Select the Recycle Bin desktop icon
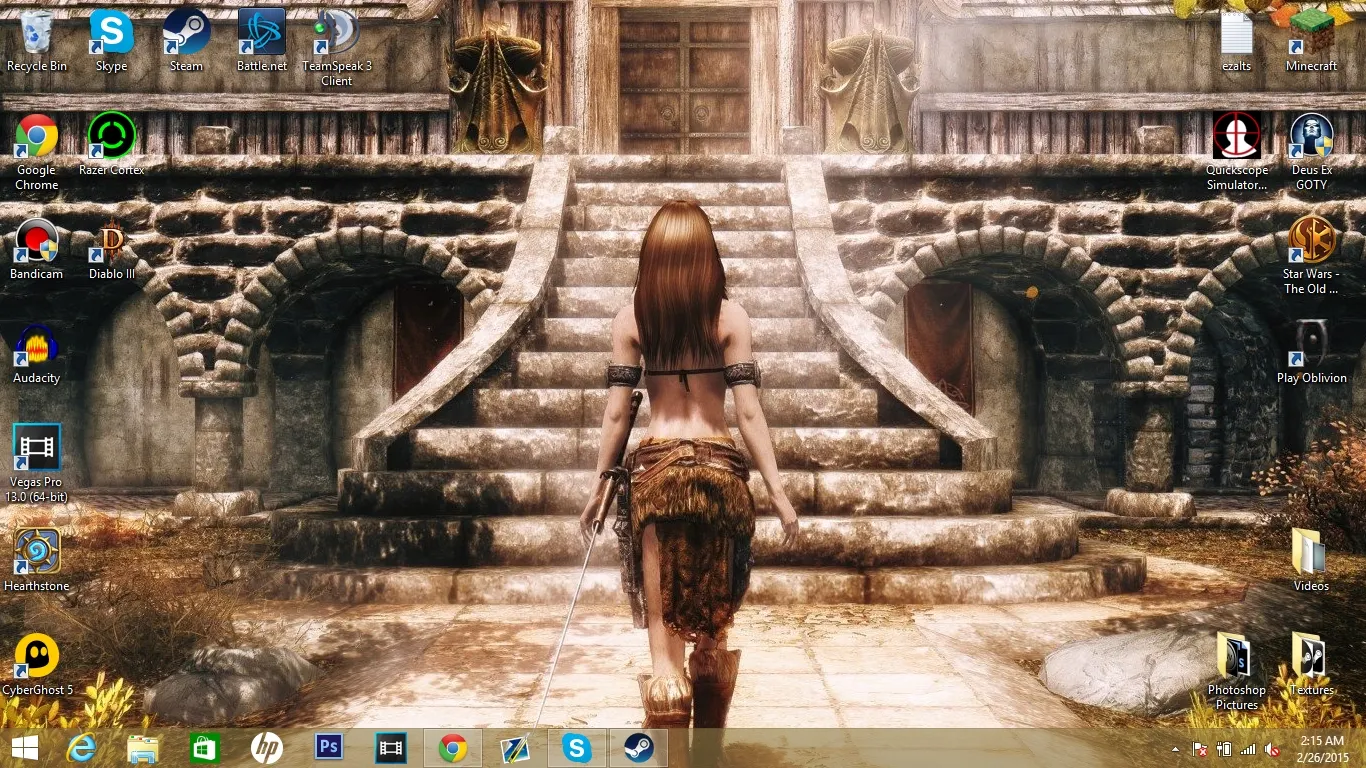 pos(37,41)
